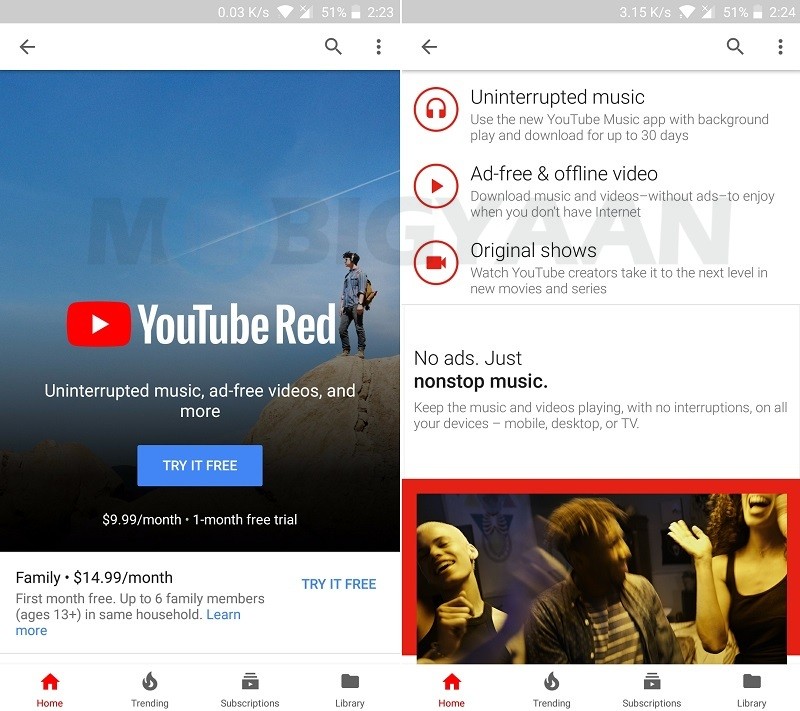Click the Ad-free & offline video heading
Screen dimensions: 800x711
coord(564,173)
